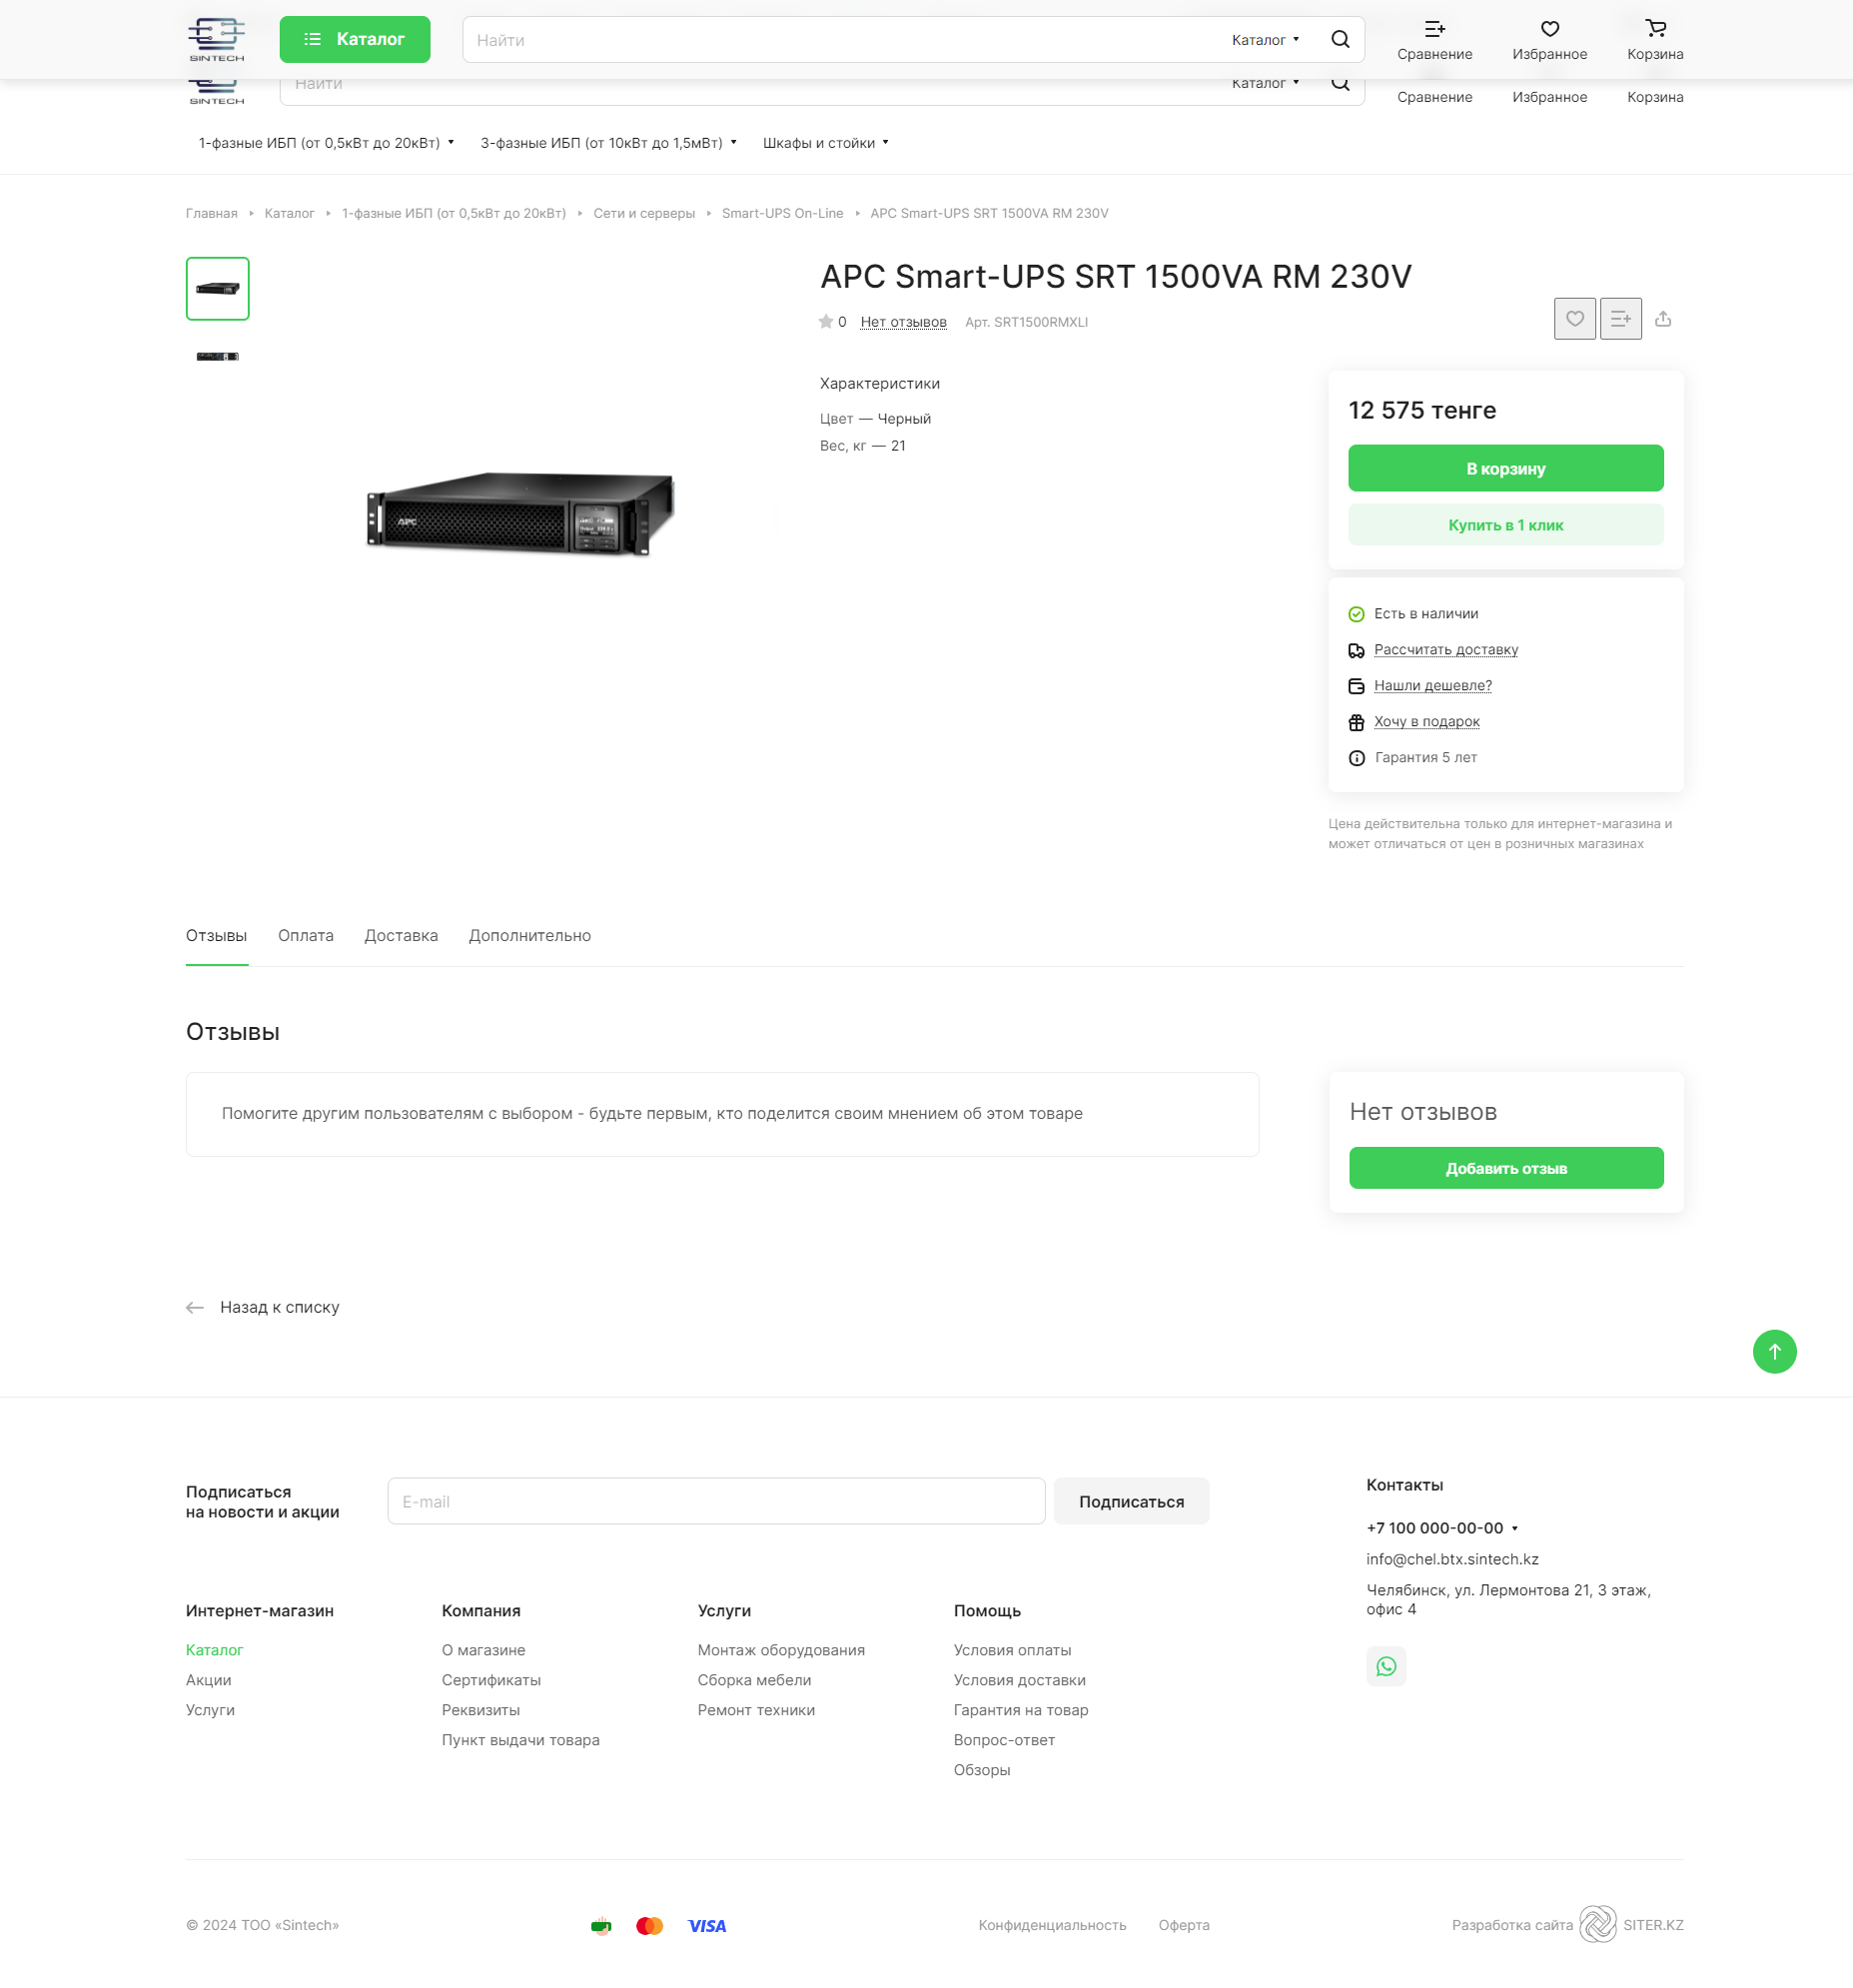Click the back arrow icon by Назад к списку
Viewport: 1853px width, 1988px height.
(x=195, y=1307)
